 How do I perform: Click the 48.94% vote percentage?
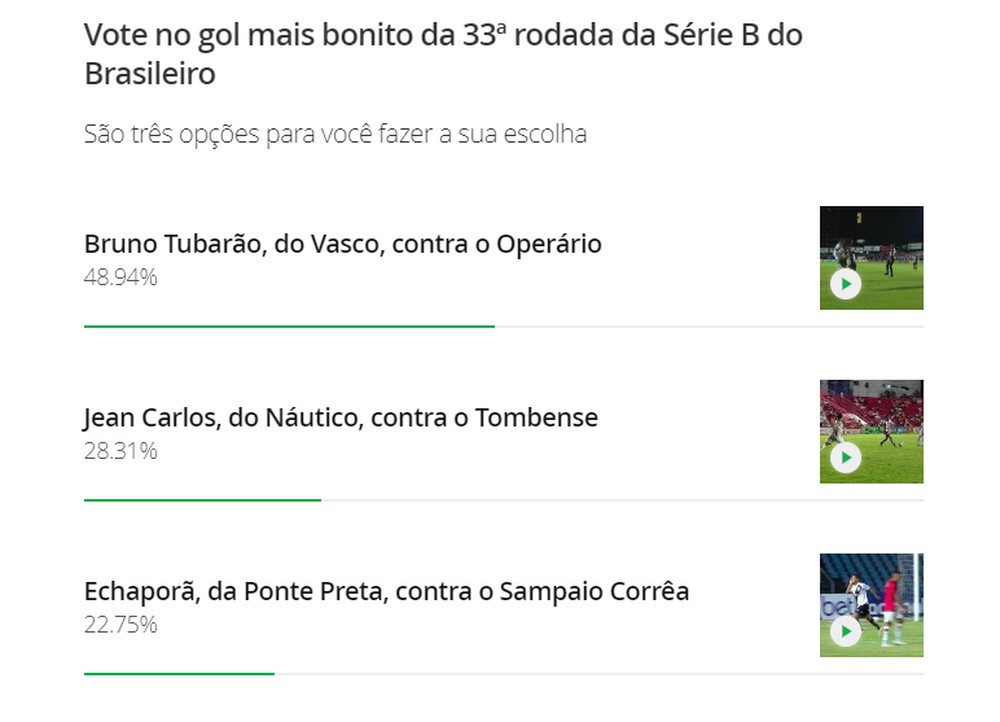(x=120, y=277)
